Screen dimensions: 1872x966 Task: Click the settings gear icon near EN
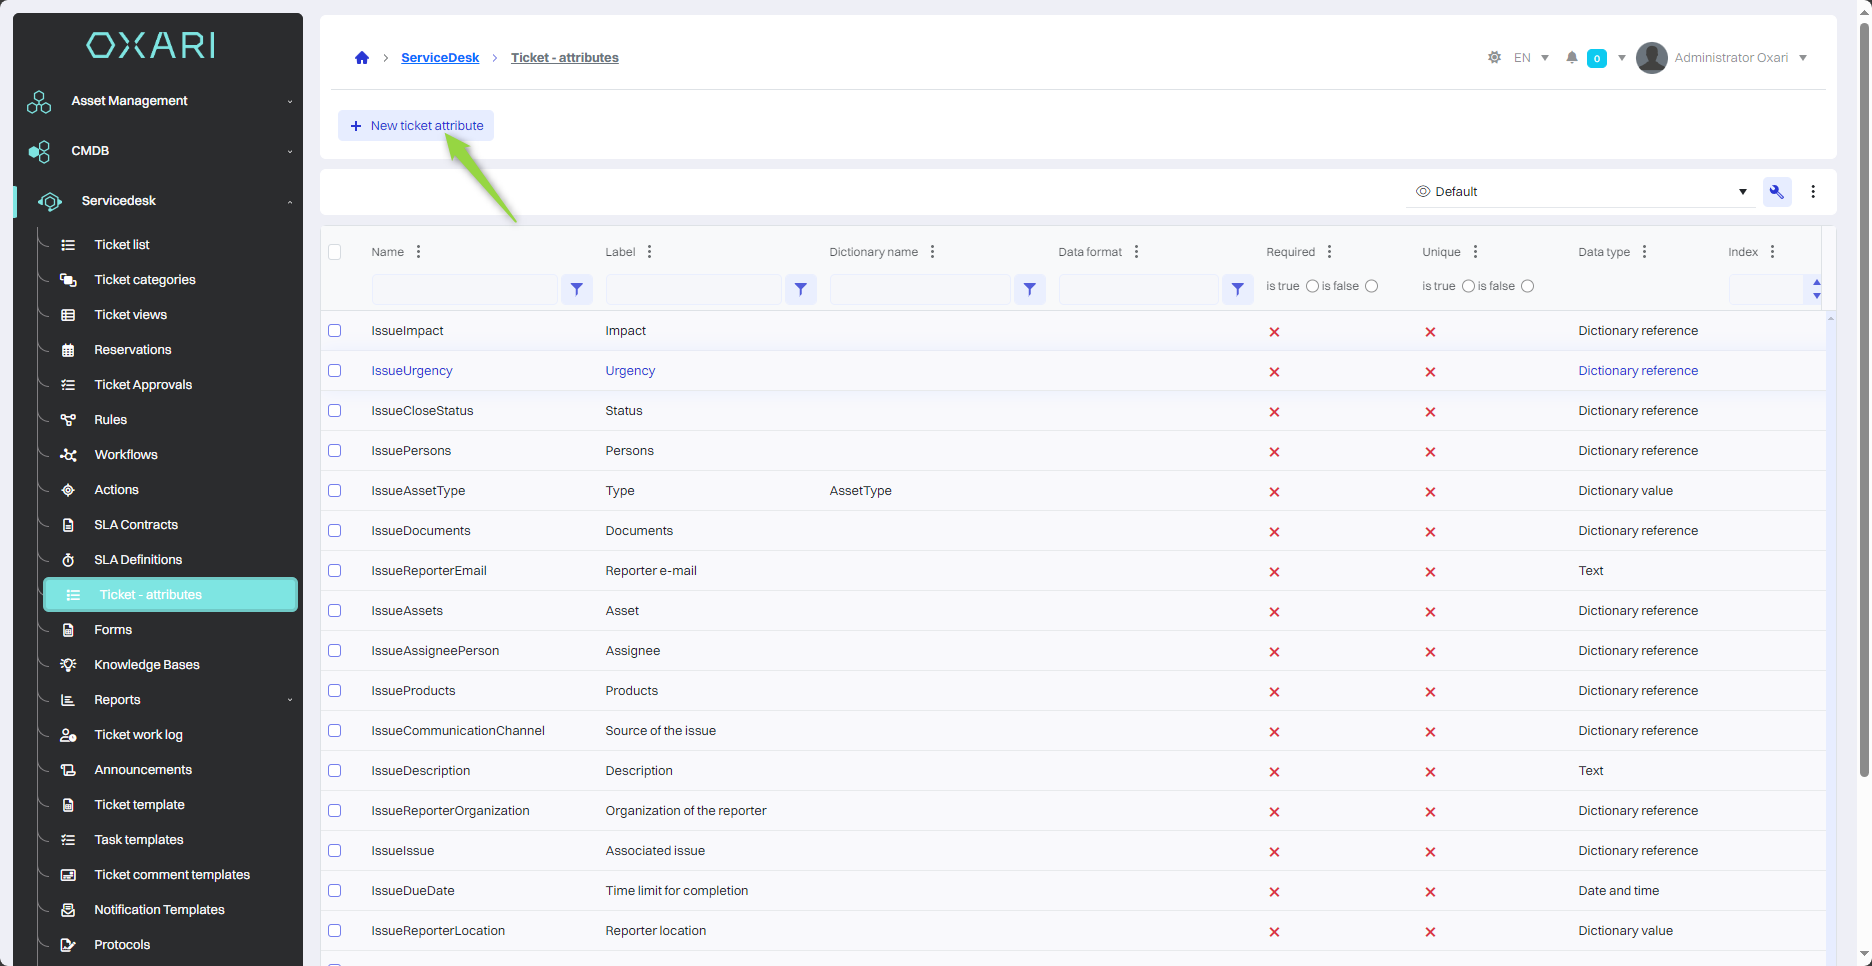pyautogui.click(x=1494, y=58)
